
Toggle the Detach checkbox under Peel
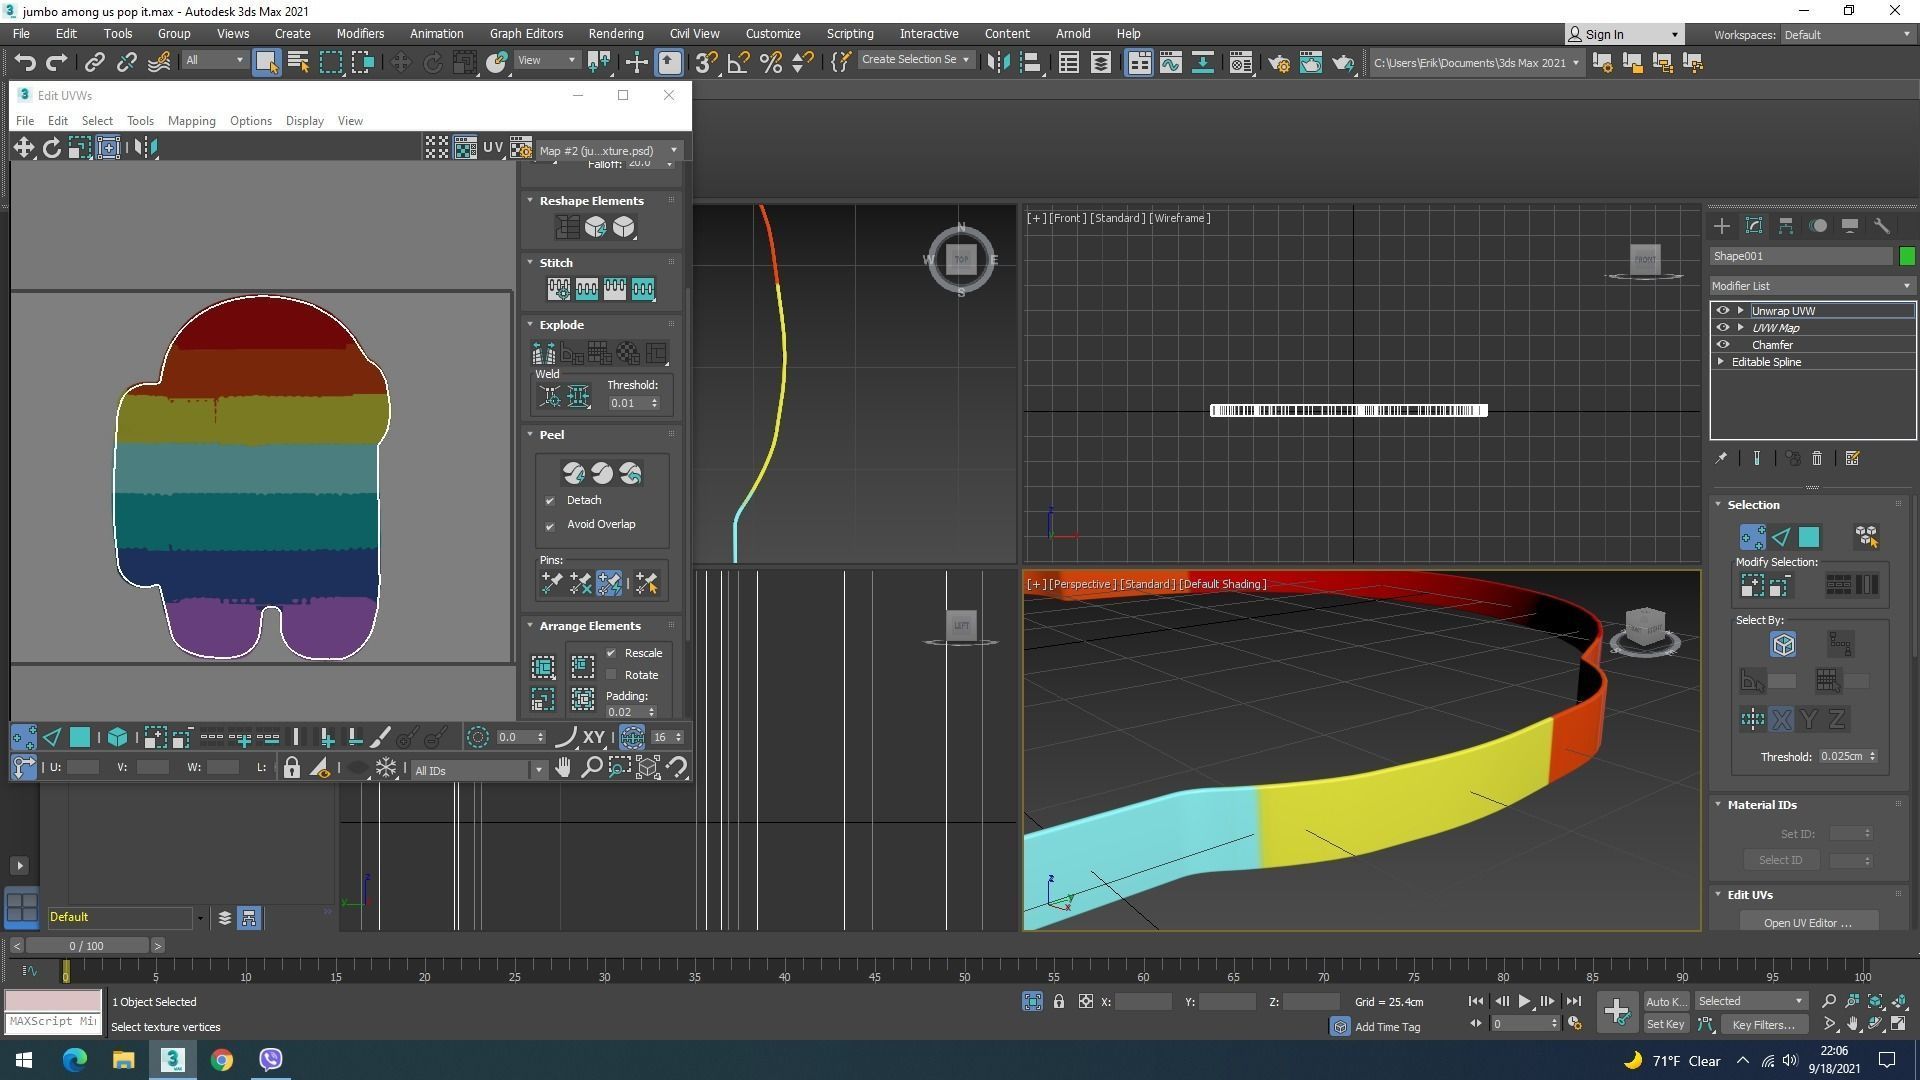[550, 500]
